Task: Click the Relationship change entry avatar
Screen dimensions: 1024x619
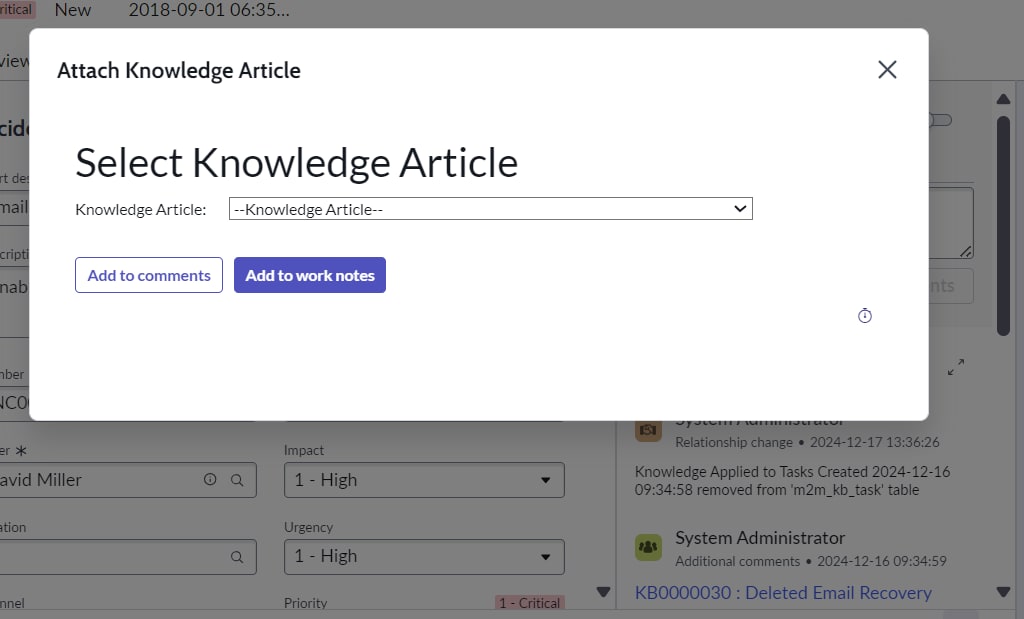Action: pyautogui.click(x=648, y=431)
